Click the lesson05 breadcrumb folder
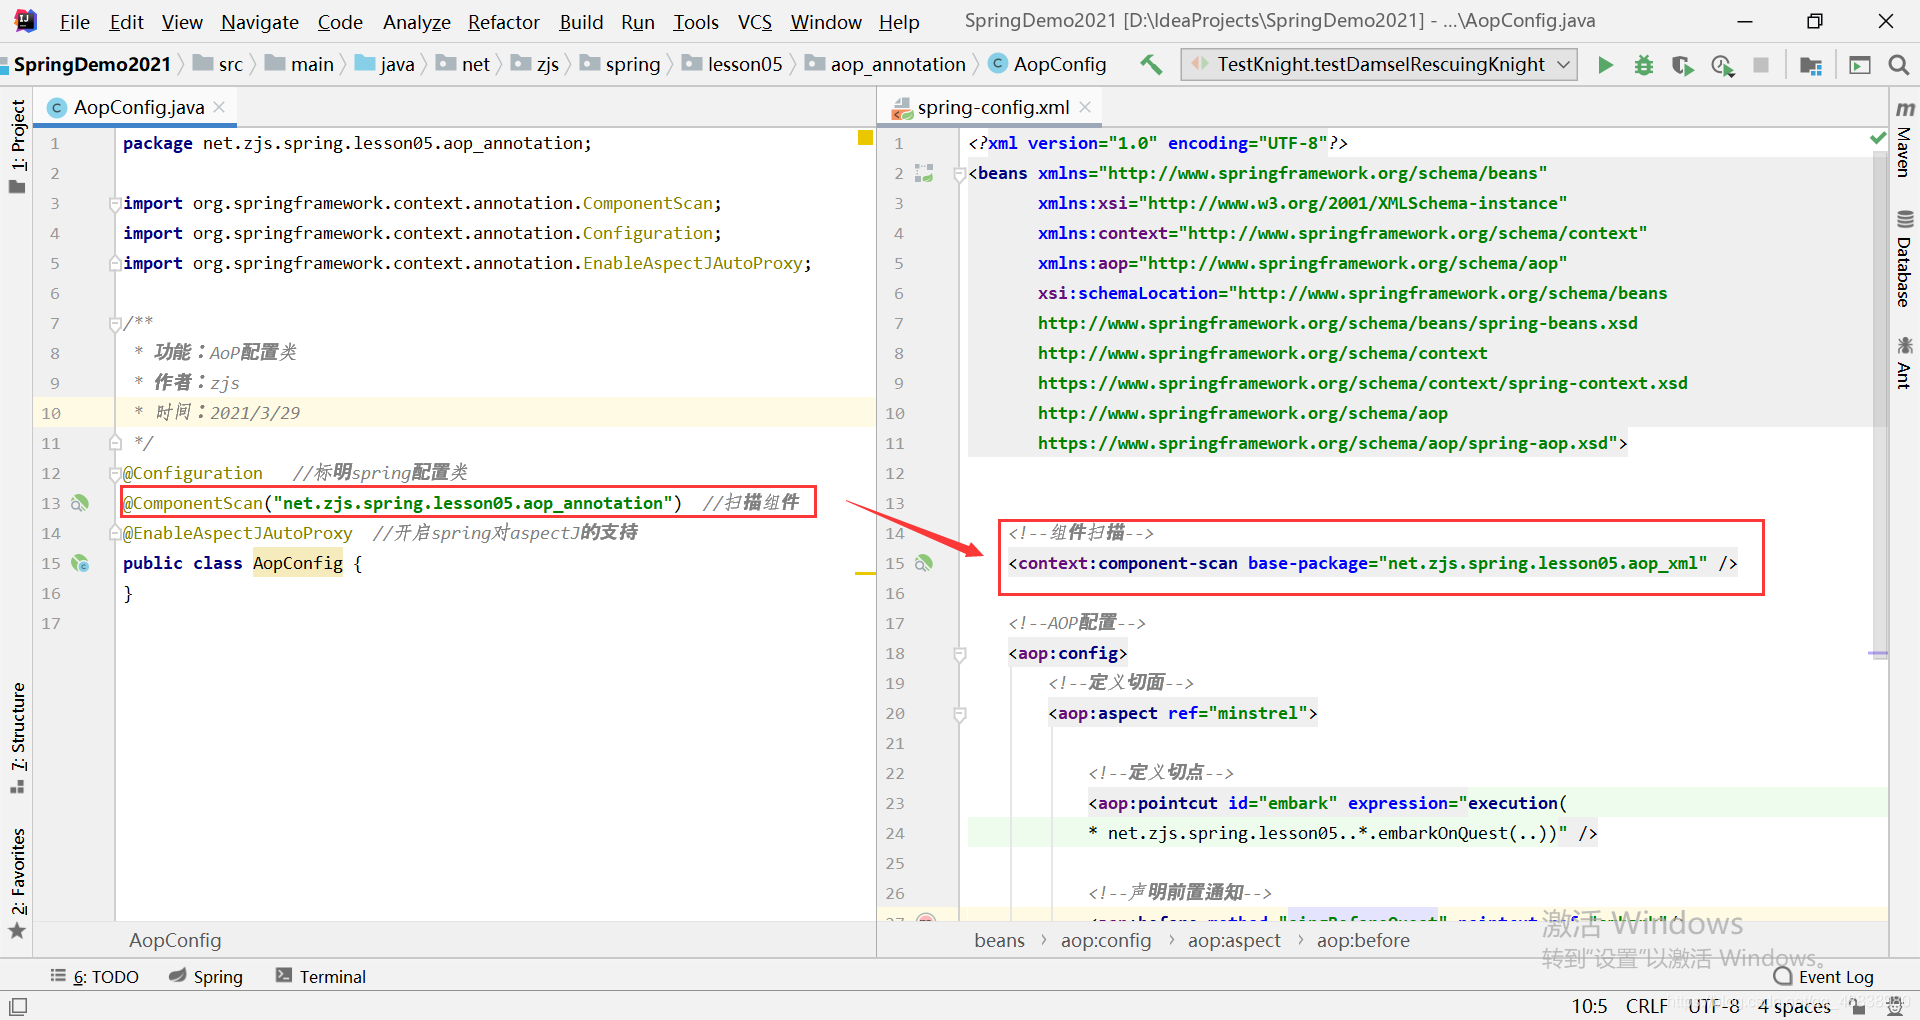This screenshot has width=1920, height=1020. pyautogui.click(x=733, y=65)
